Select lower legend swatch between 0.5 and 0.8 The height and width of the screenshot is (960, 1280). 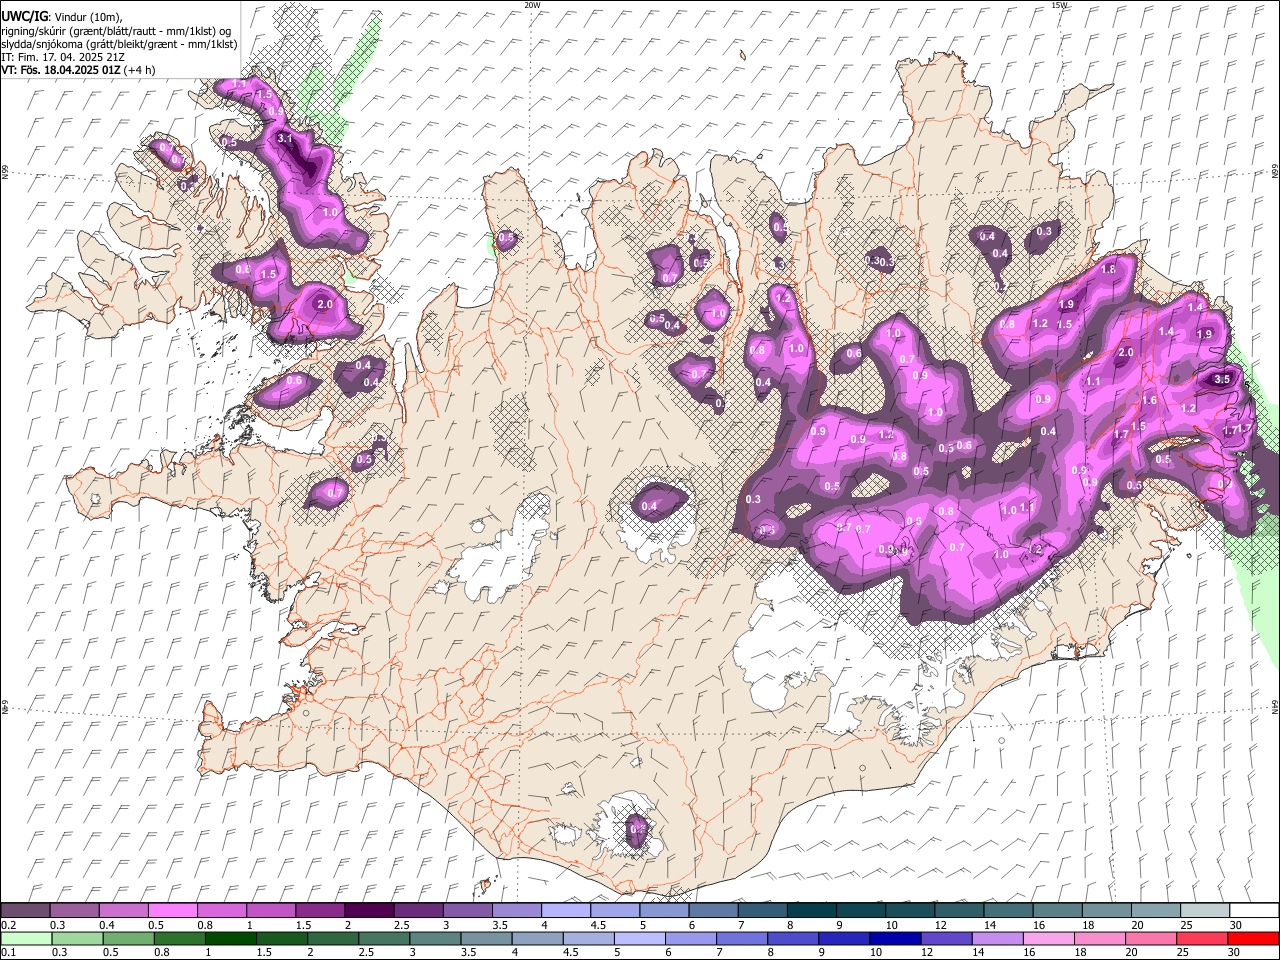[128, 938]
